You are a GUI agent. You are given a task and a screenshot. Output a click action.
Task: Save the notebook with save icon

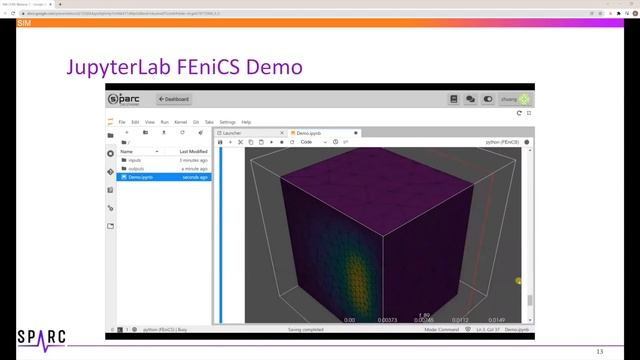coord(220,142)
